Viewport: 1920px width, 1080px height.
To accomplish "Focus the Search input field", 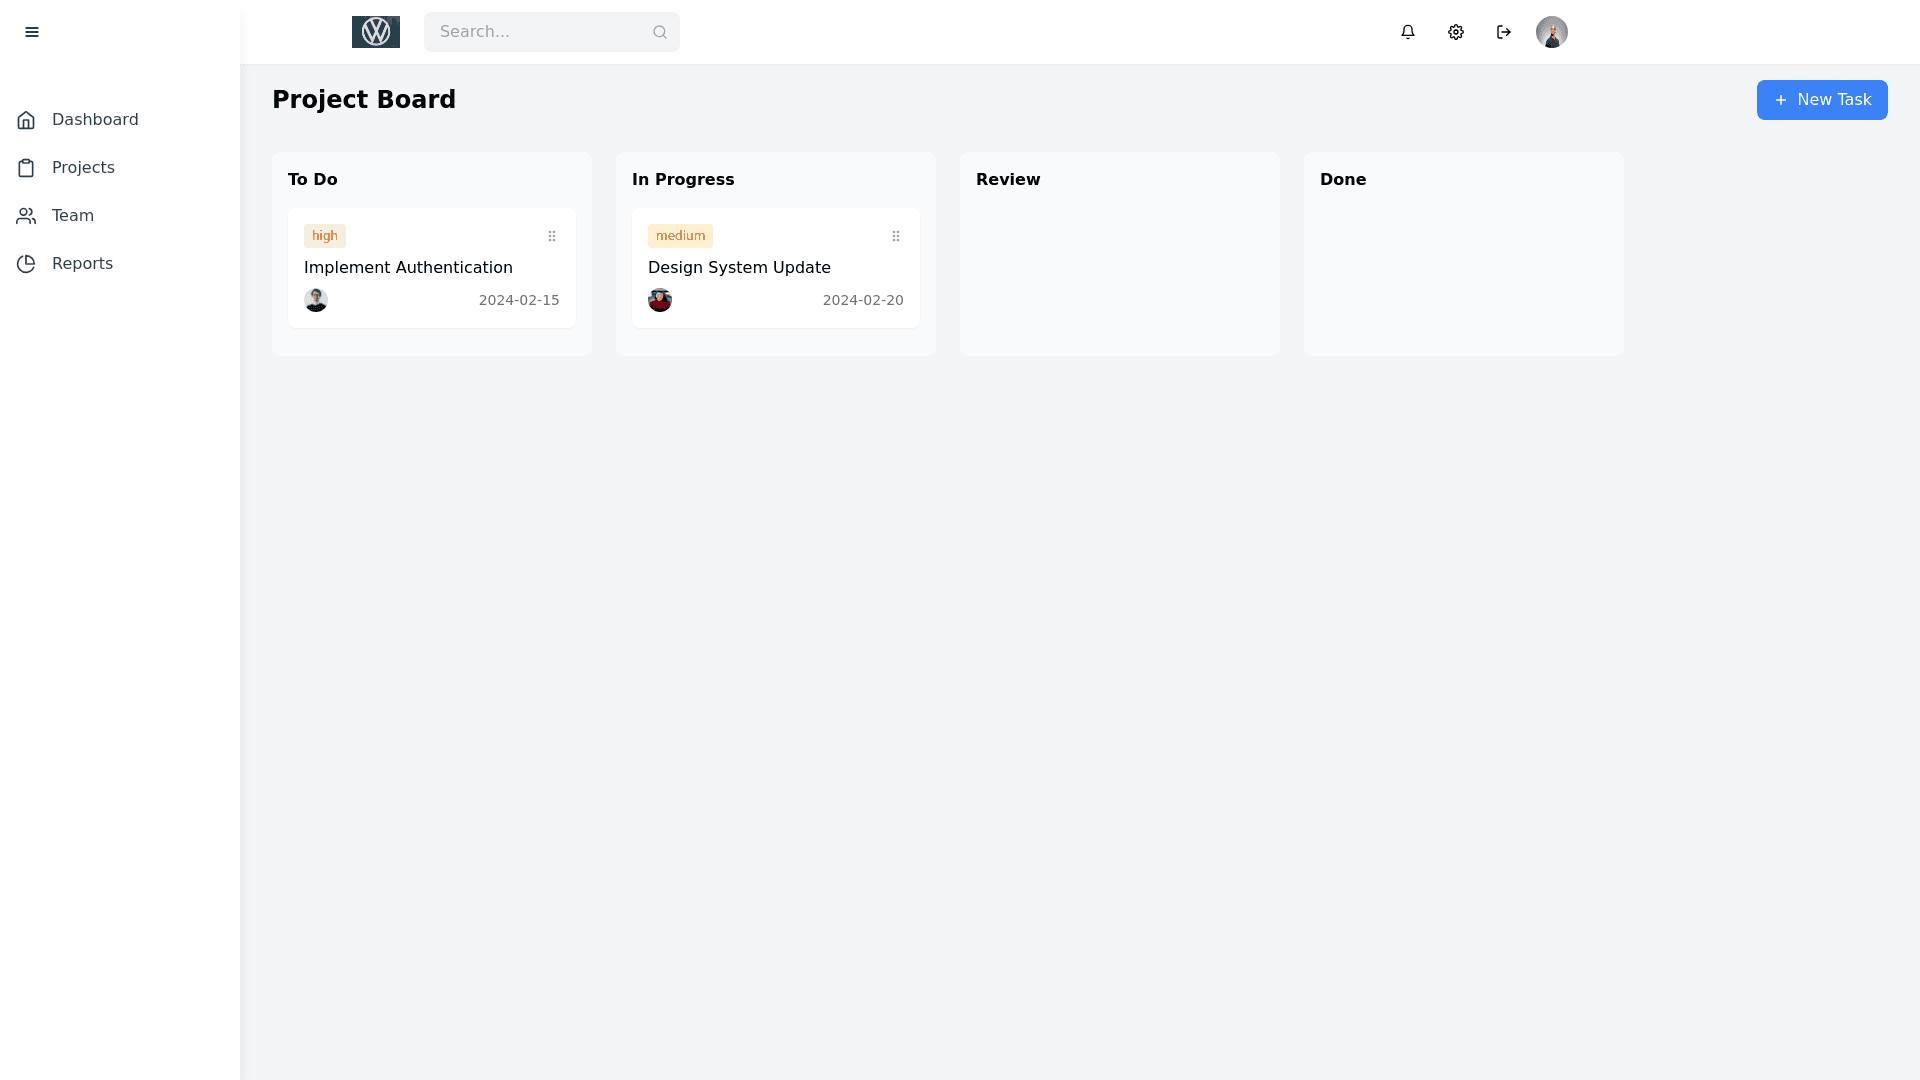I will point(540,32).
